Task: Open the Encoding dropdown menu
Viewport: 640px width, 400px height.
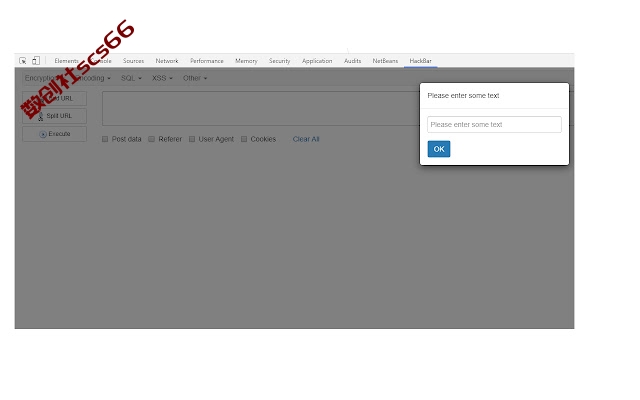Action: click(93, 78)
